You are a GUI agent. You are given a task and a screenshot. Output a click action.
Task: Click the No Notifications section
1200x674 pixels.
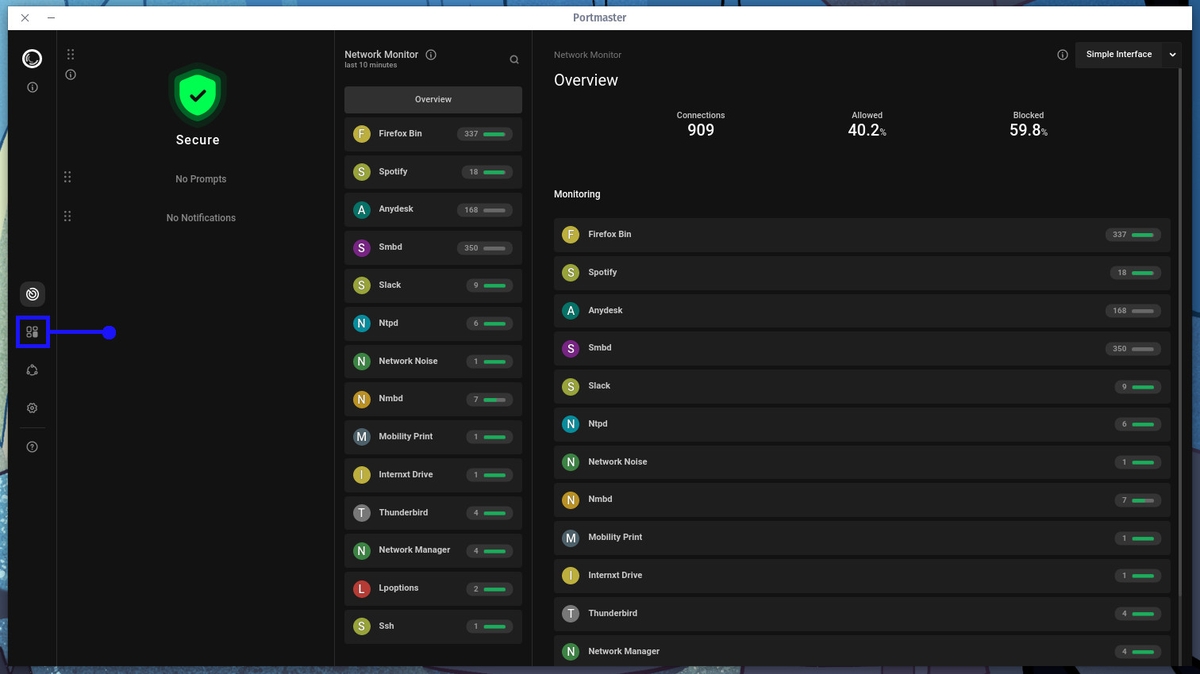[200, 217]
